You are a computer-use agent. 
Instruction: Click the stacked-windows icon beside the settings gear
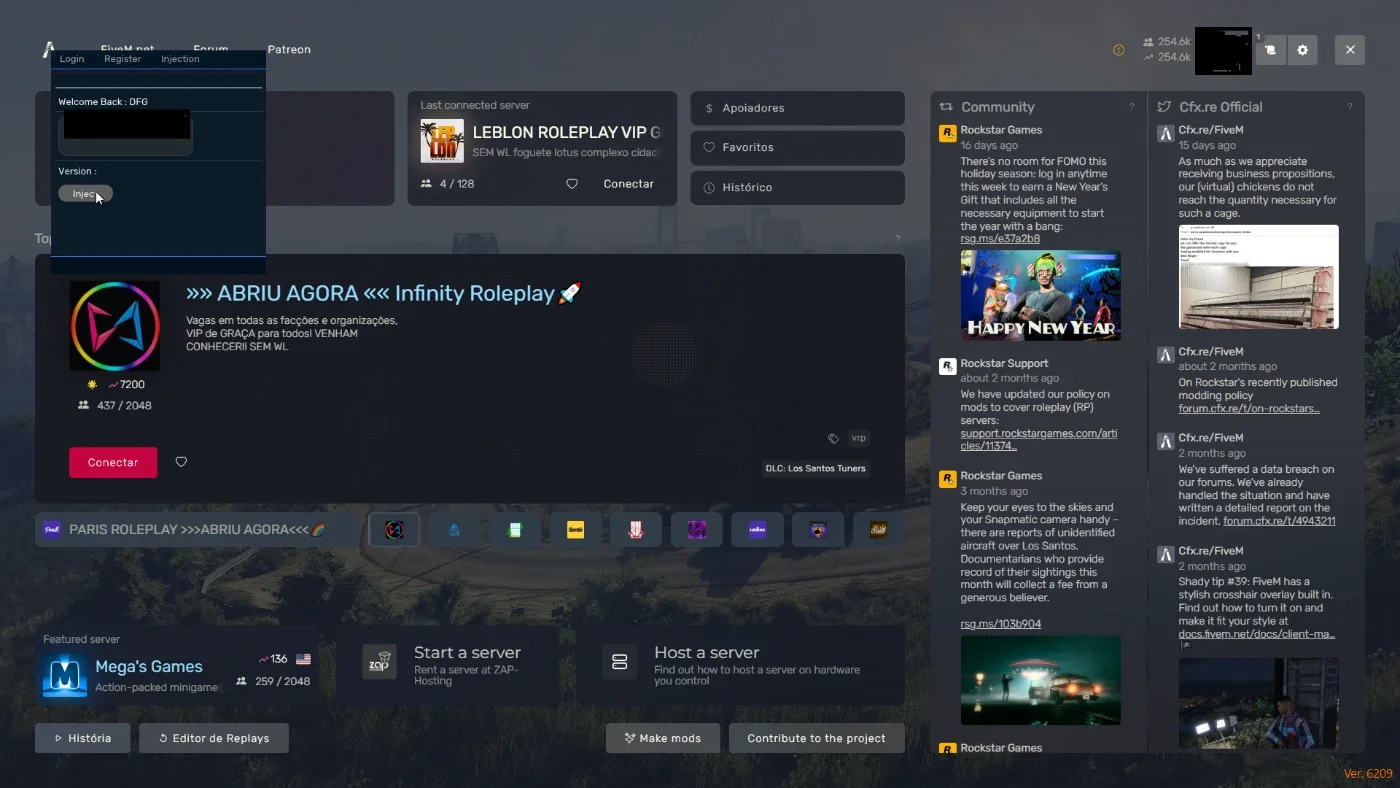1270,50
